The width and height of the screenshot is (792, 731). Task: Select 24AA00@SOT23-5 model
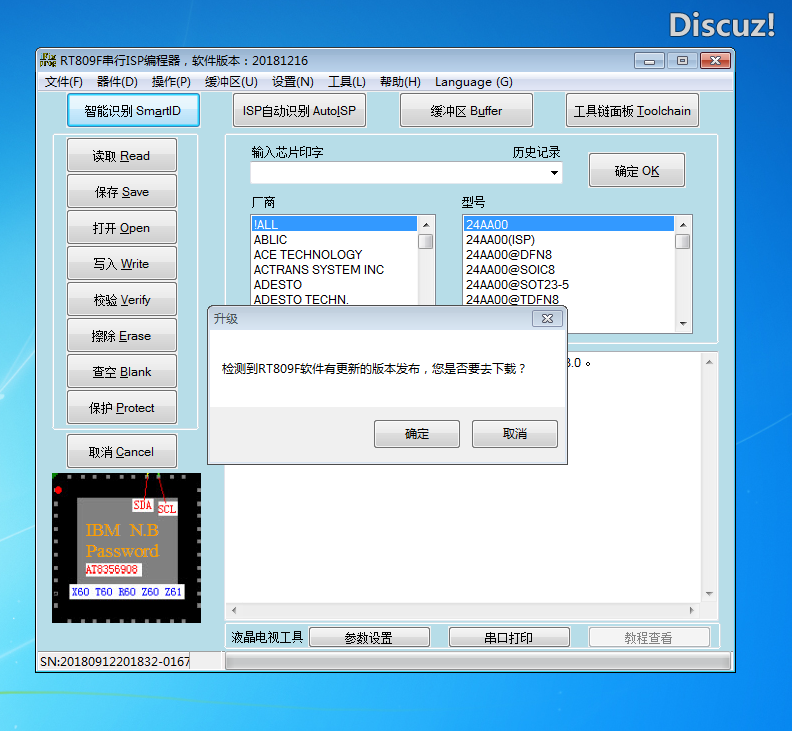point(569,284)
